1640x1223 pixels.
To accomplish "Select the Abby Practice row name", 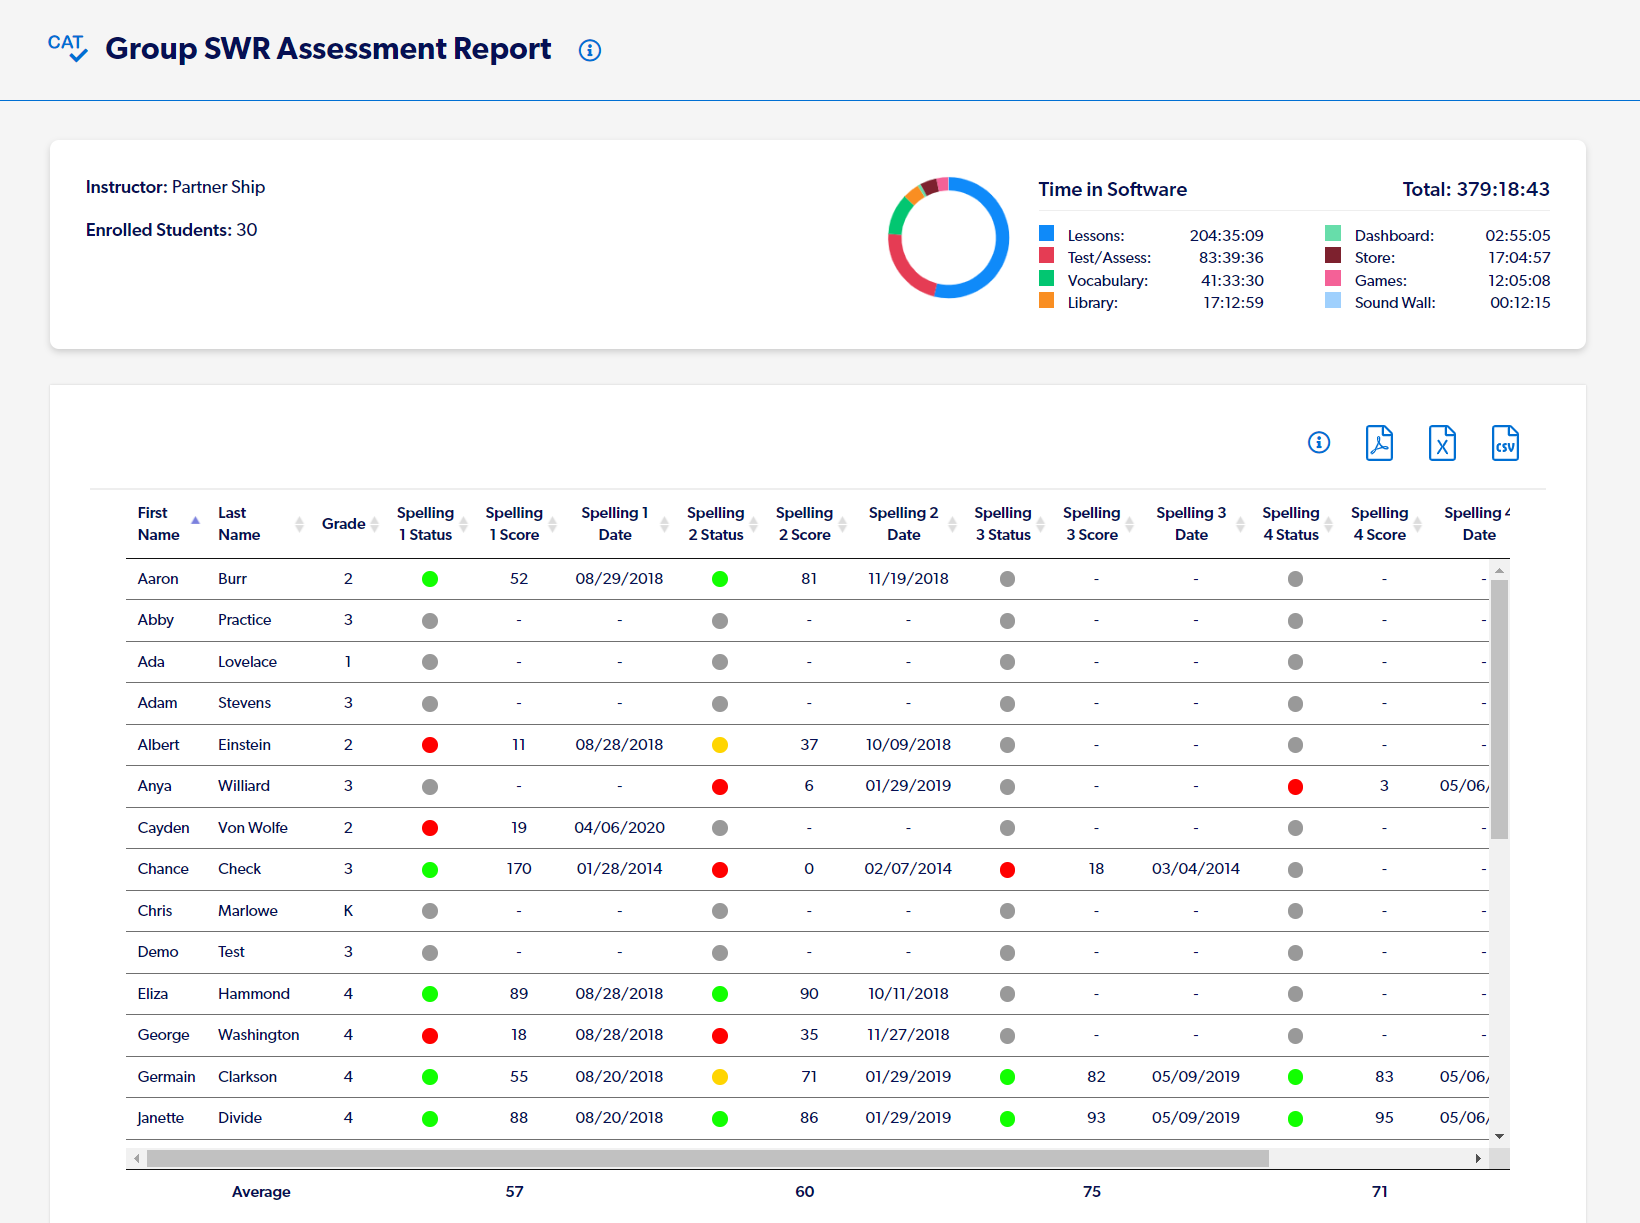I will click(x=156, y=620).
